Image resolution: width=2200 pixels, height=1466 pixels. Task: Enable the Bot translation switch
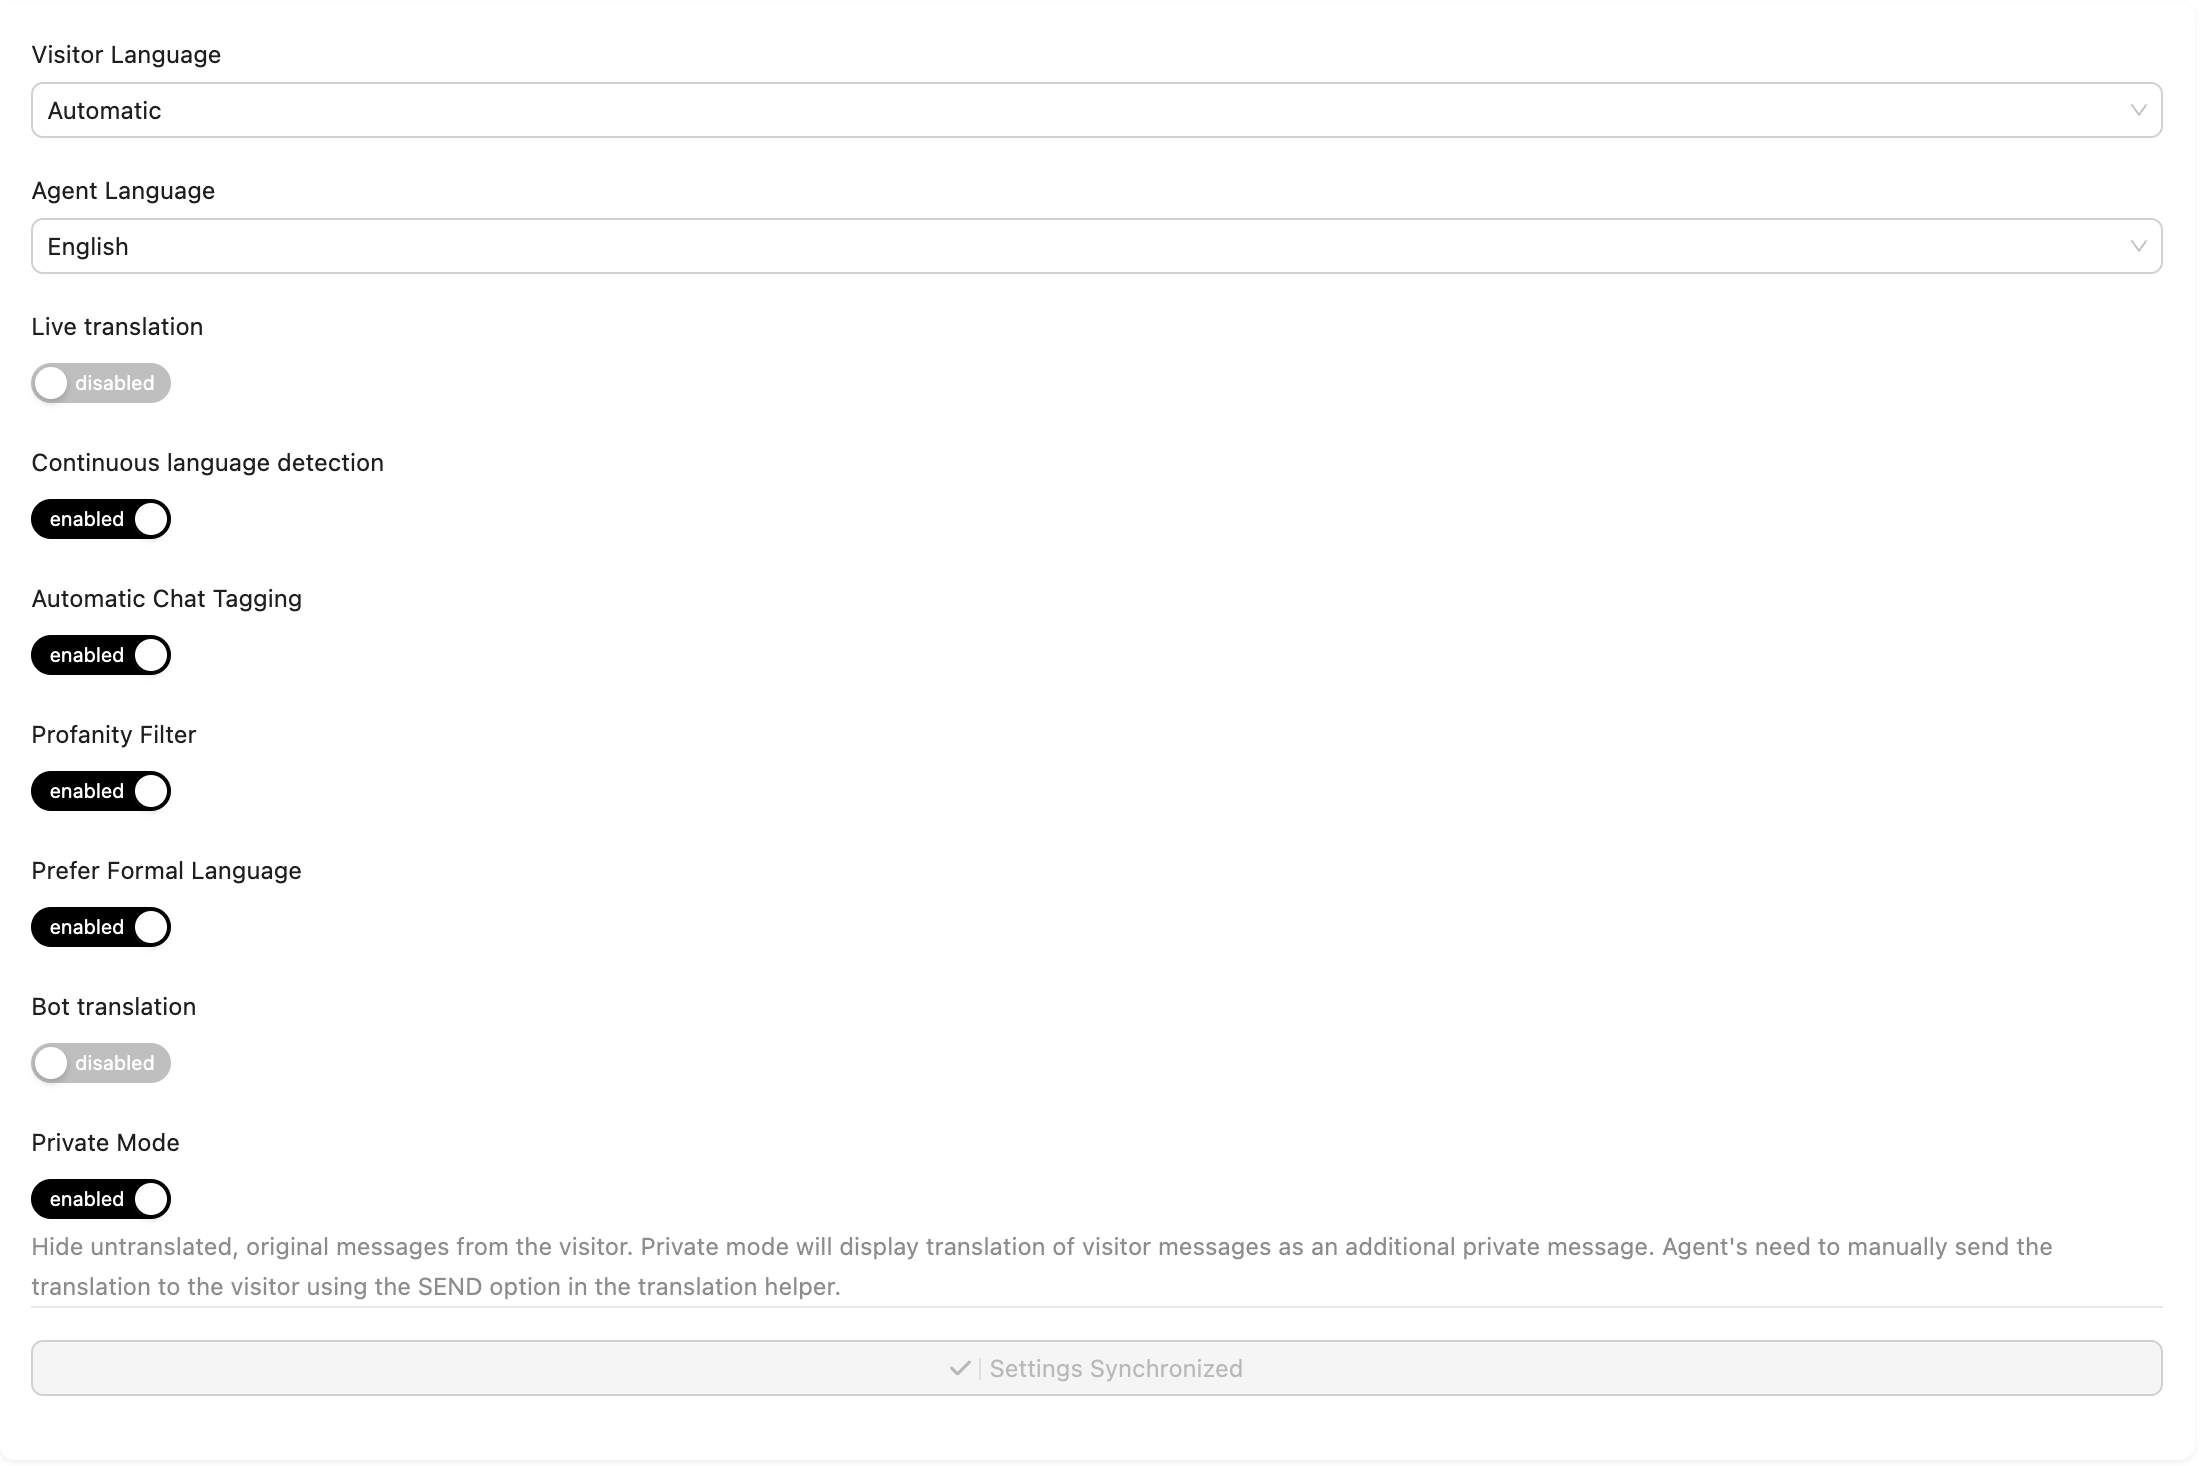point(101,1063)
